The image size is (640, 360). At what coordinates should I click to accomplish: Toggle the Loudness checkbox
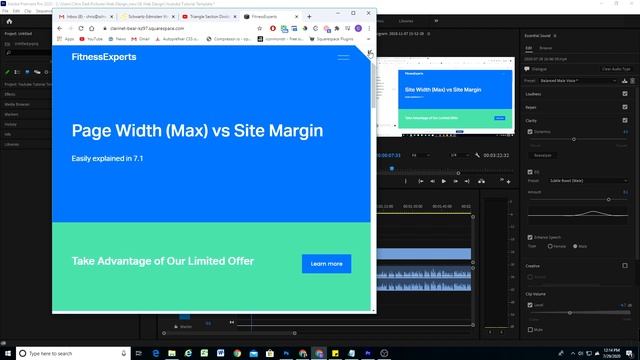625,94
